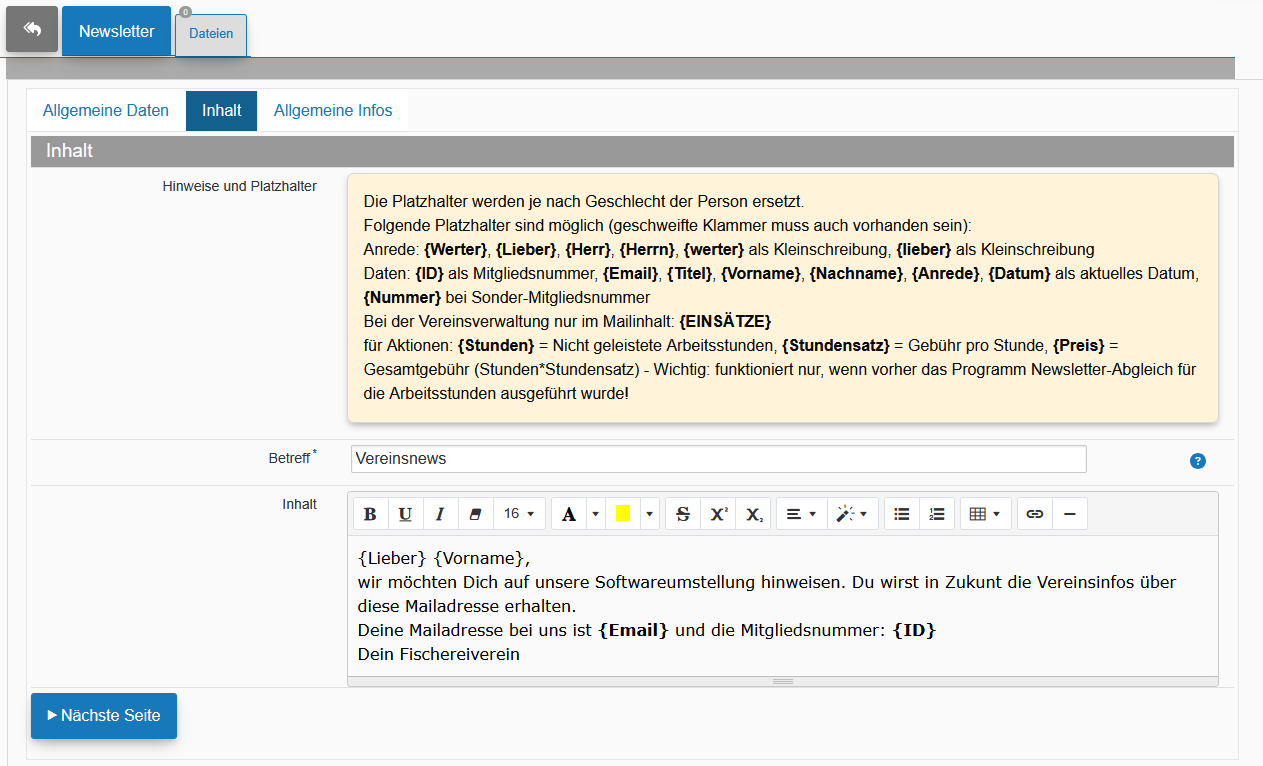Viewport: 1263px width, 766px height.
Task: Toggle bold formatting
Action: [370, 514]
